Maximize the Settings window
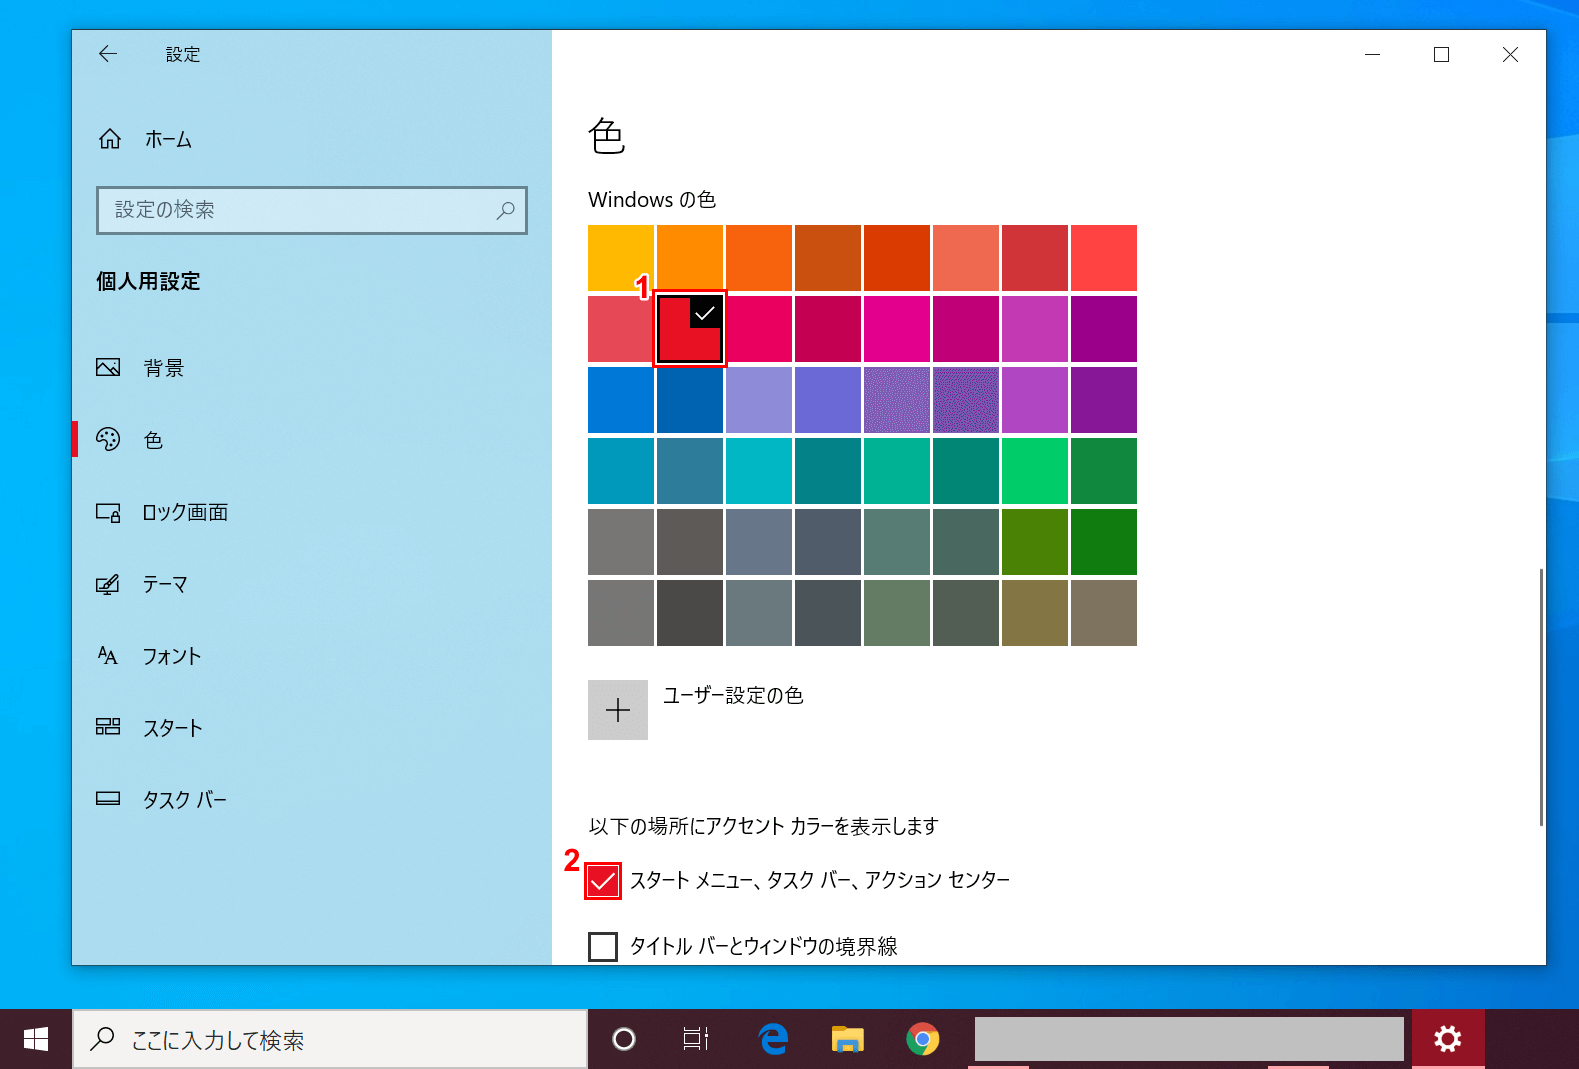The width and height of the screenshot is (1579, 1069). coord(1441,54)
